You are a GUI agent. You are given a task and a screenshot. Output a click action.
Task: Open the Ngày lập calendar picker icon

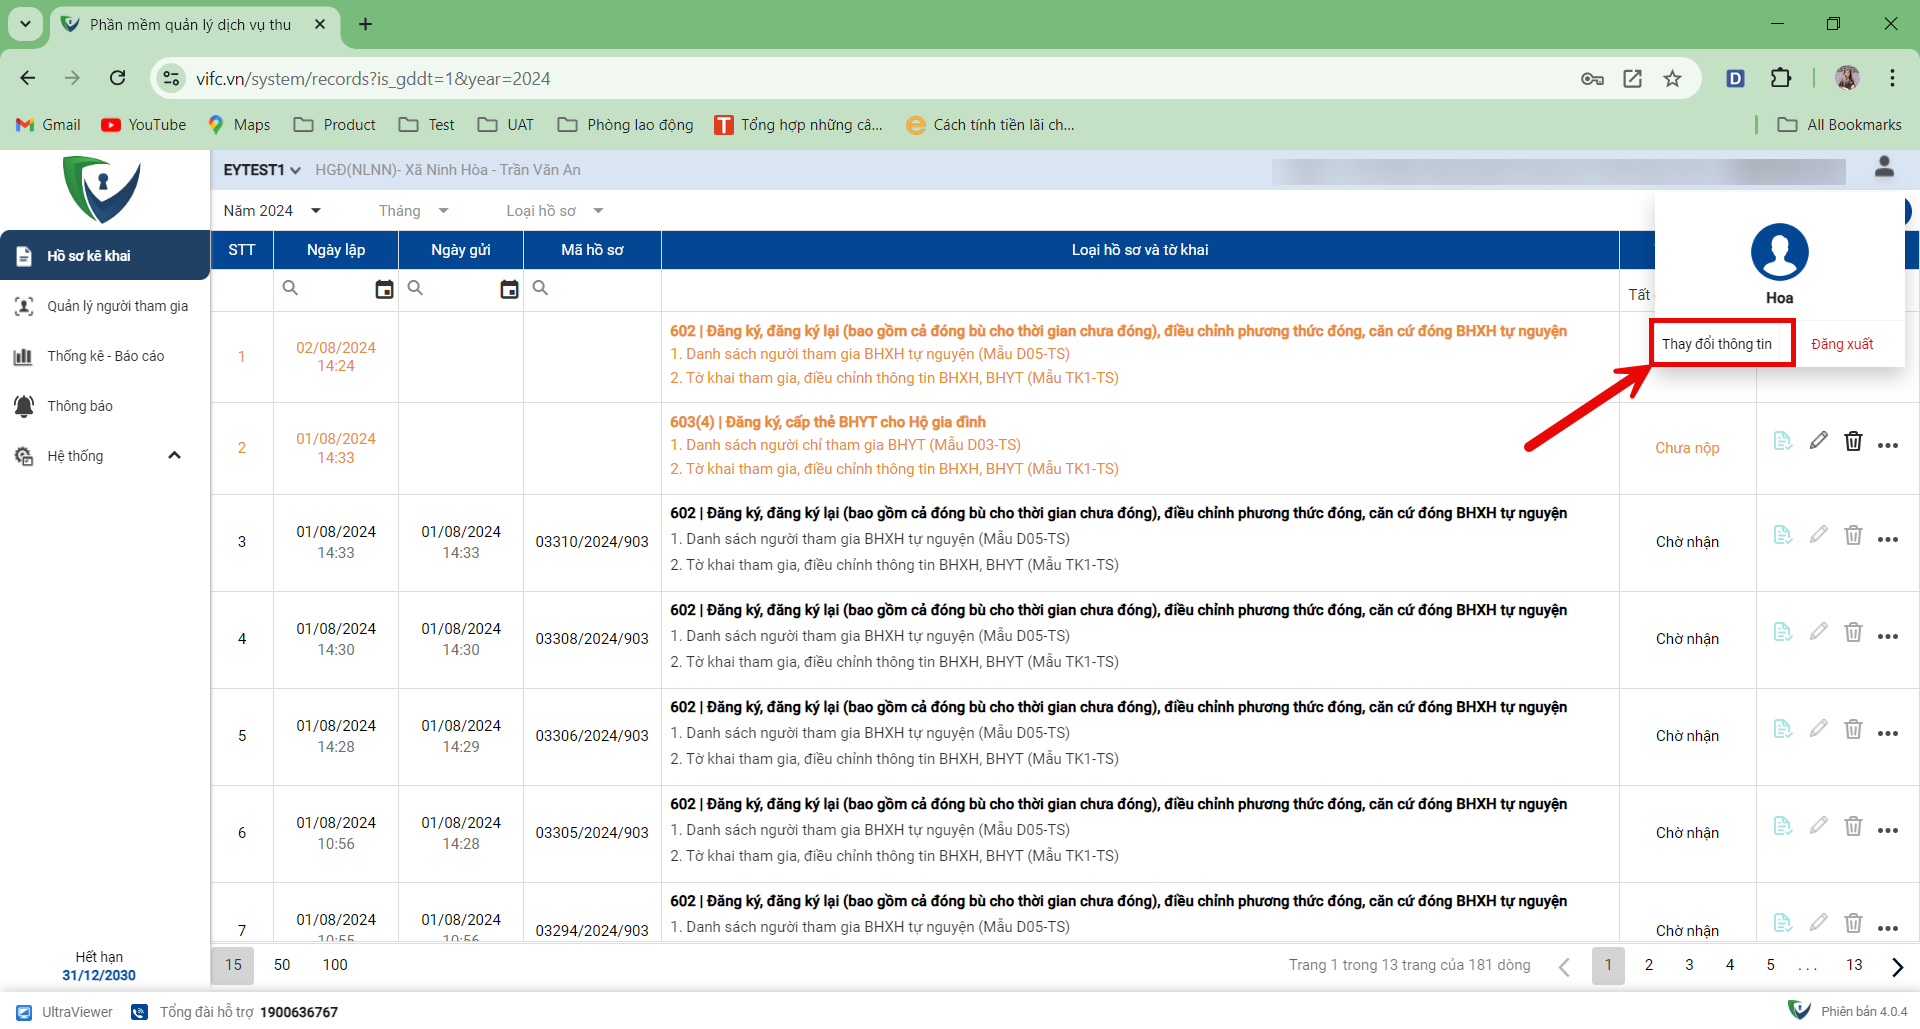coord(384,289)
